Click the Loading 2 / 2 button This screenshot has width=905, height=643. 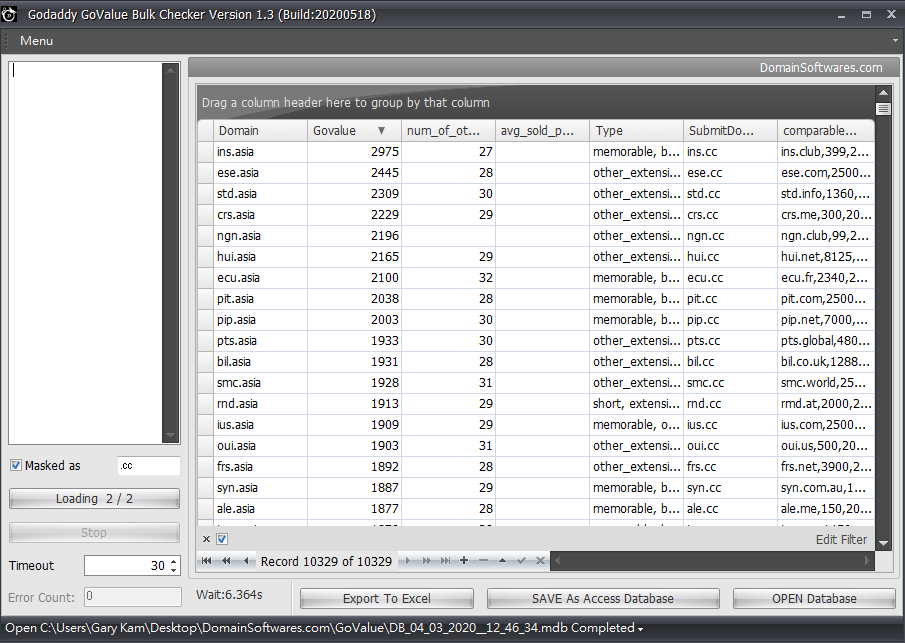[x=94, y=499]
